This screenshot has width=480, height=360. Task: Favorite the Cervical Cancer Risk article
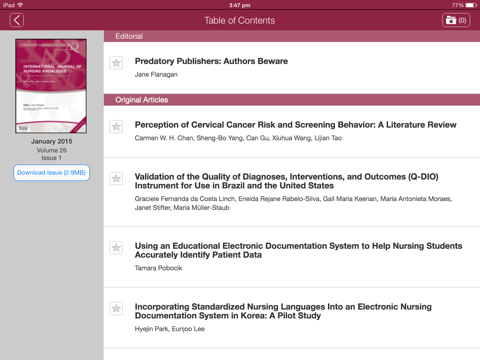click(116, 126)
